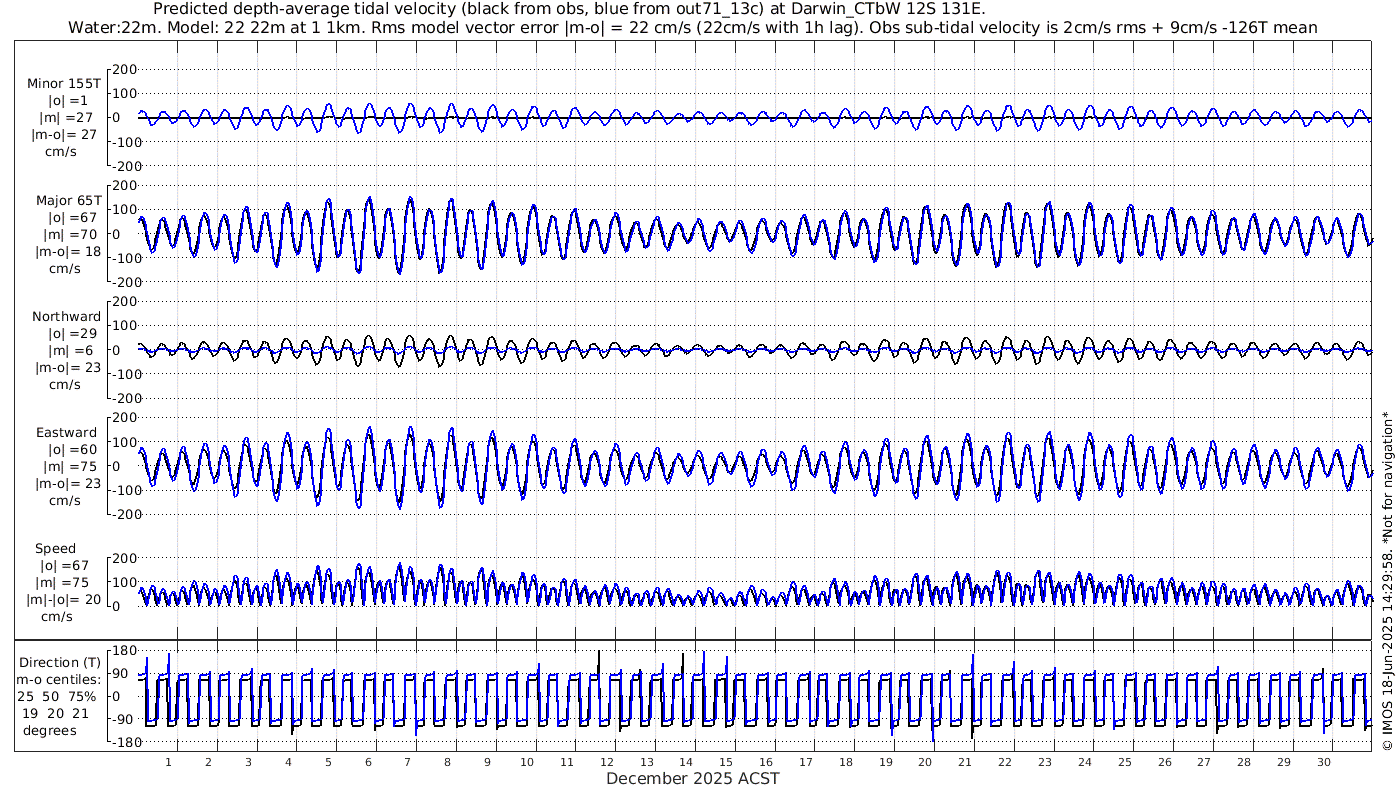Click the '|m-o|= 27' value under Minor
The image size is (1400, 800).
[64, 135]
